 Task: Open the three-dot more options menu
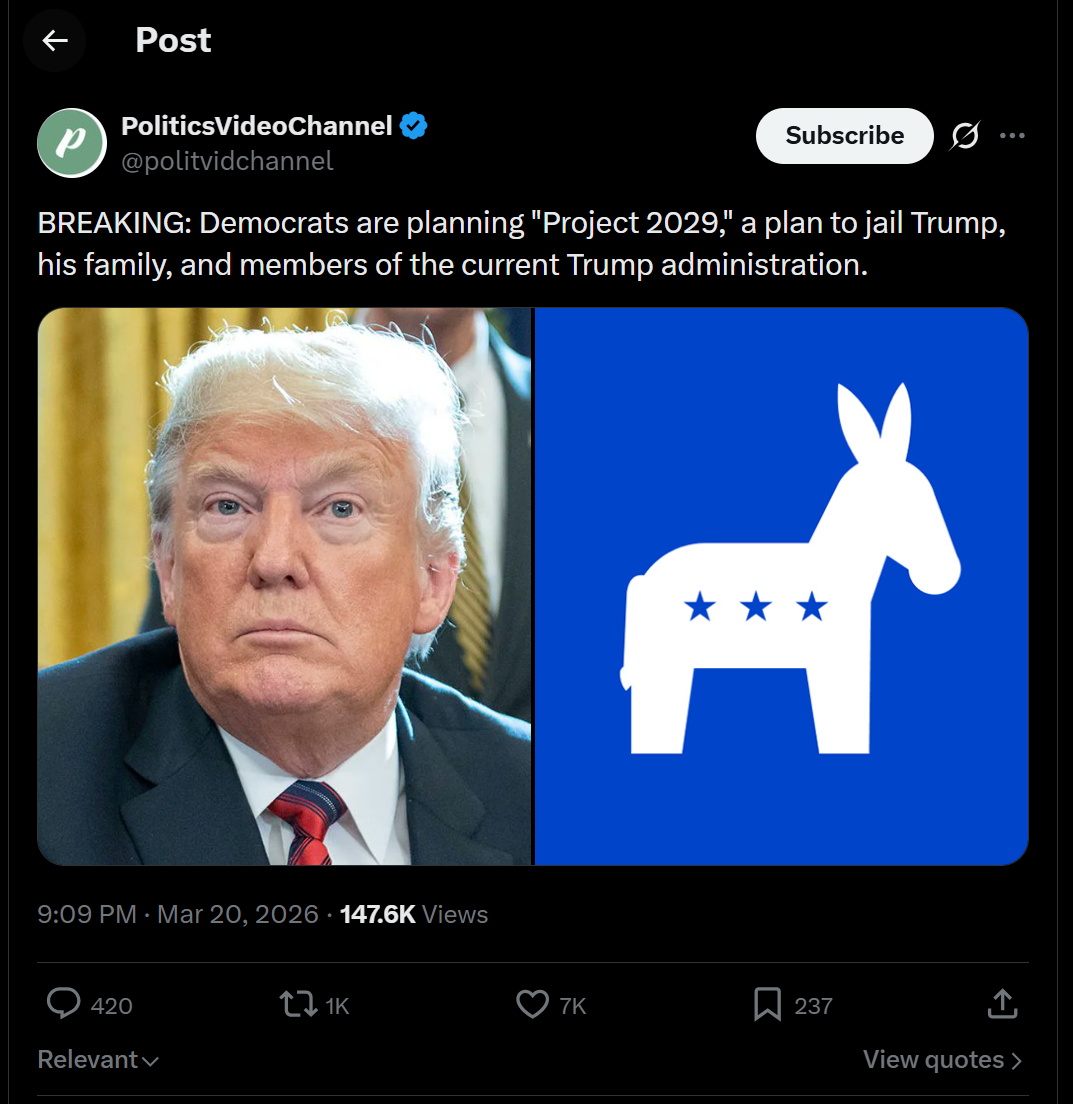click(x=1012, y=136)
